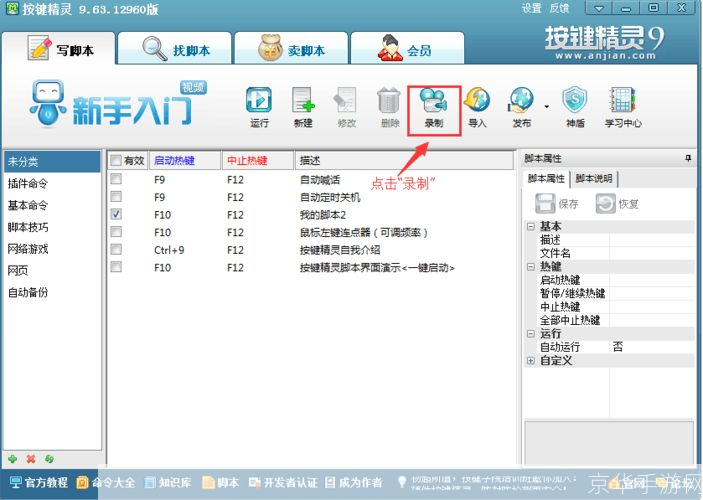Sort by the 描述 column header
Image resolution: width=703 pixels, height=500 pixels.
pyautogui.click(x=404, y=161)
